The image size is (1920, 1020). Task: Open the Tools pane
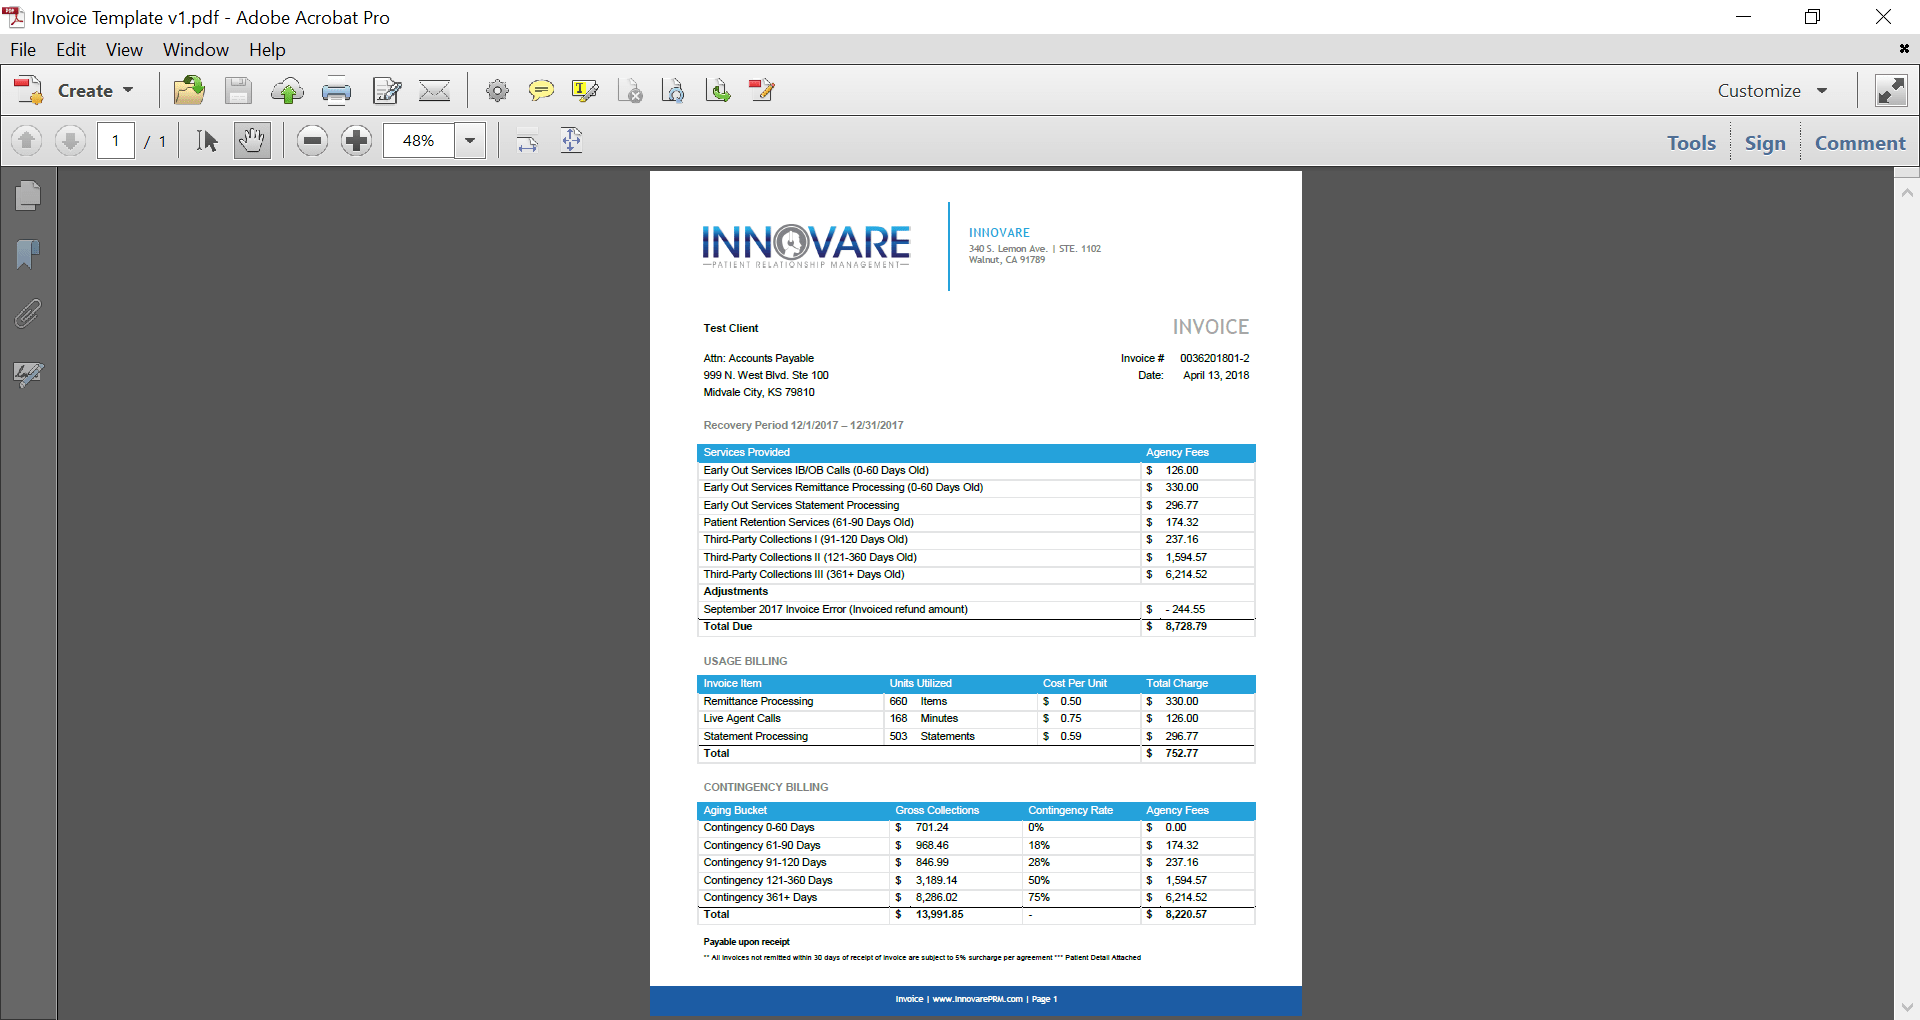point(1691,142)
